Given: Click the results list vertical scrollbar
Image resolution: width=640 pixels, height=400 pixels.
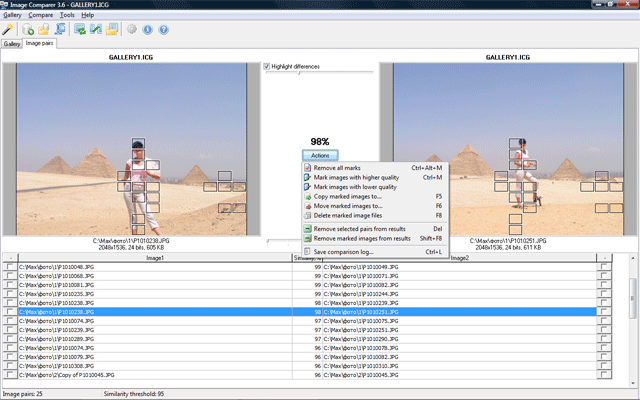Looking at the screenshot, I should 633,298.
